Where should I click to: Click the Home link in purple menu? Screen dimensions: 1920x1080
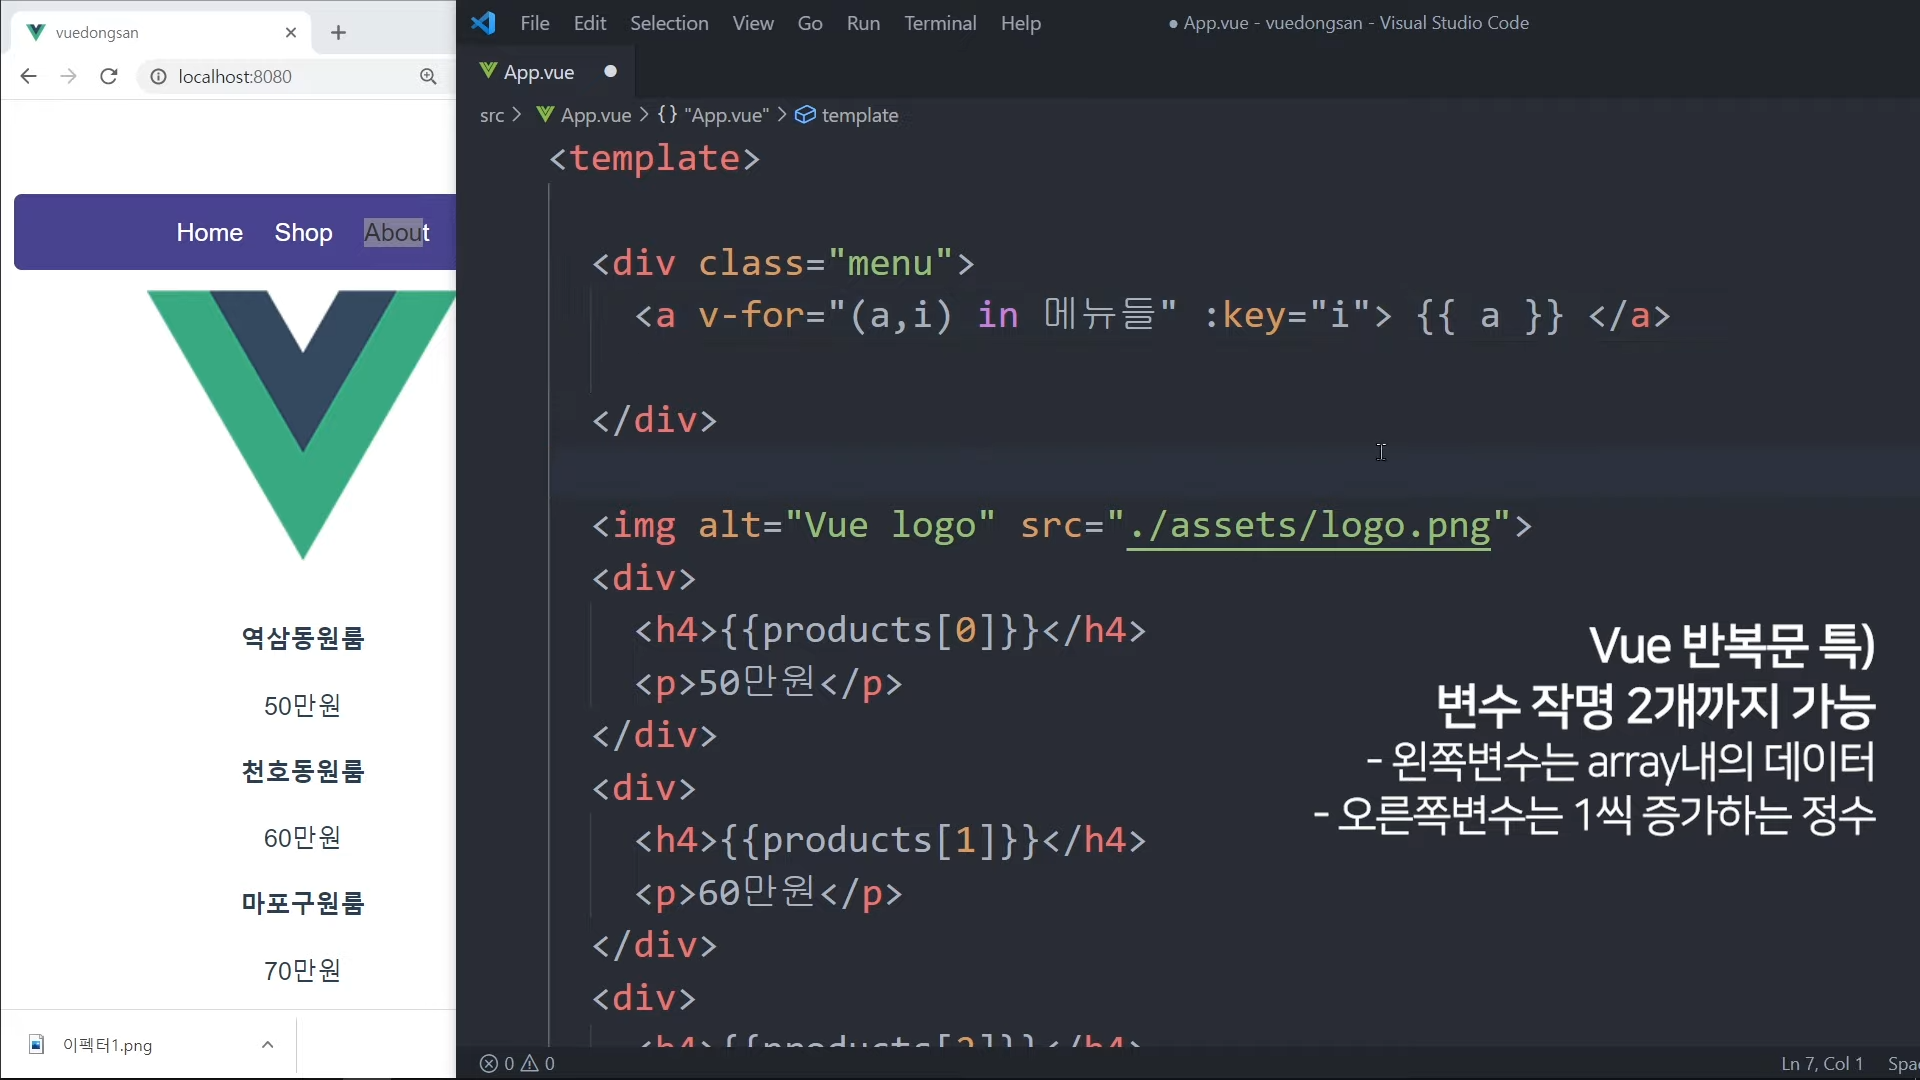(209, 232)
